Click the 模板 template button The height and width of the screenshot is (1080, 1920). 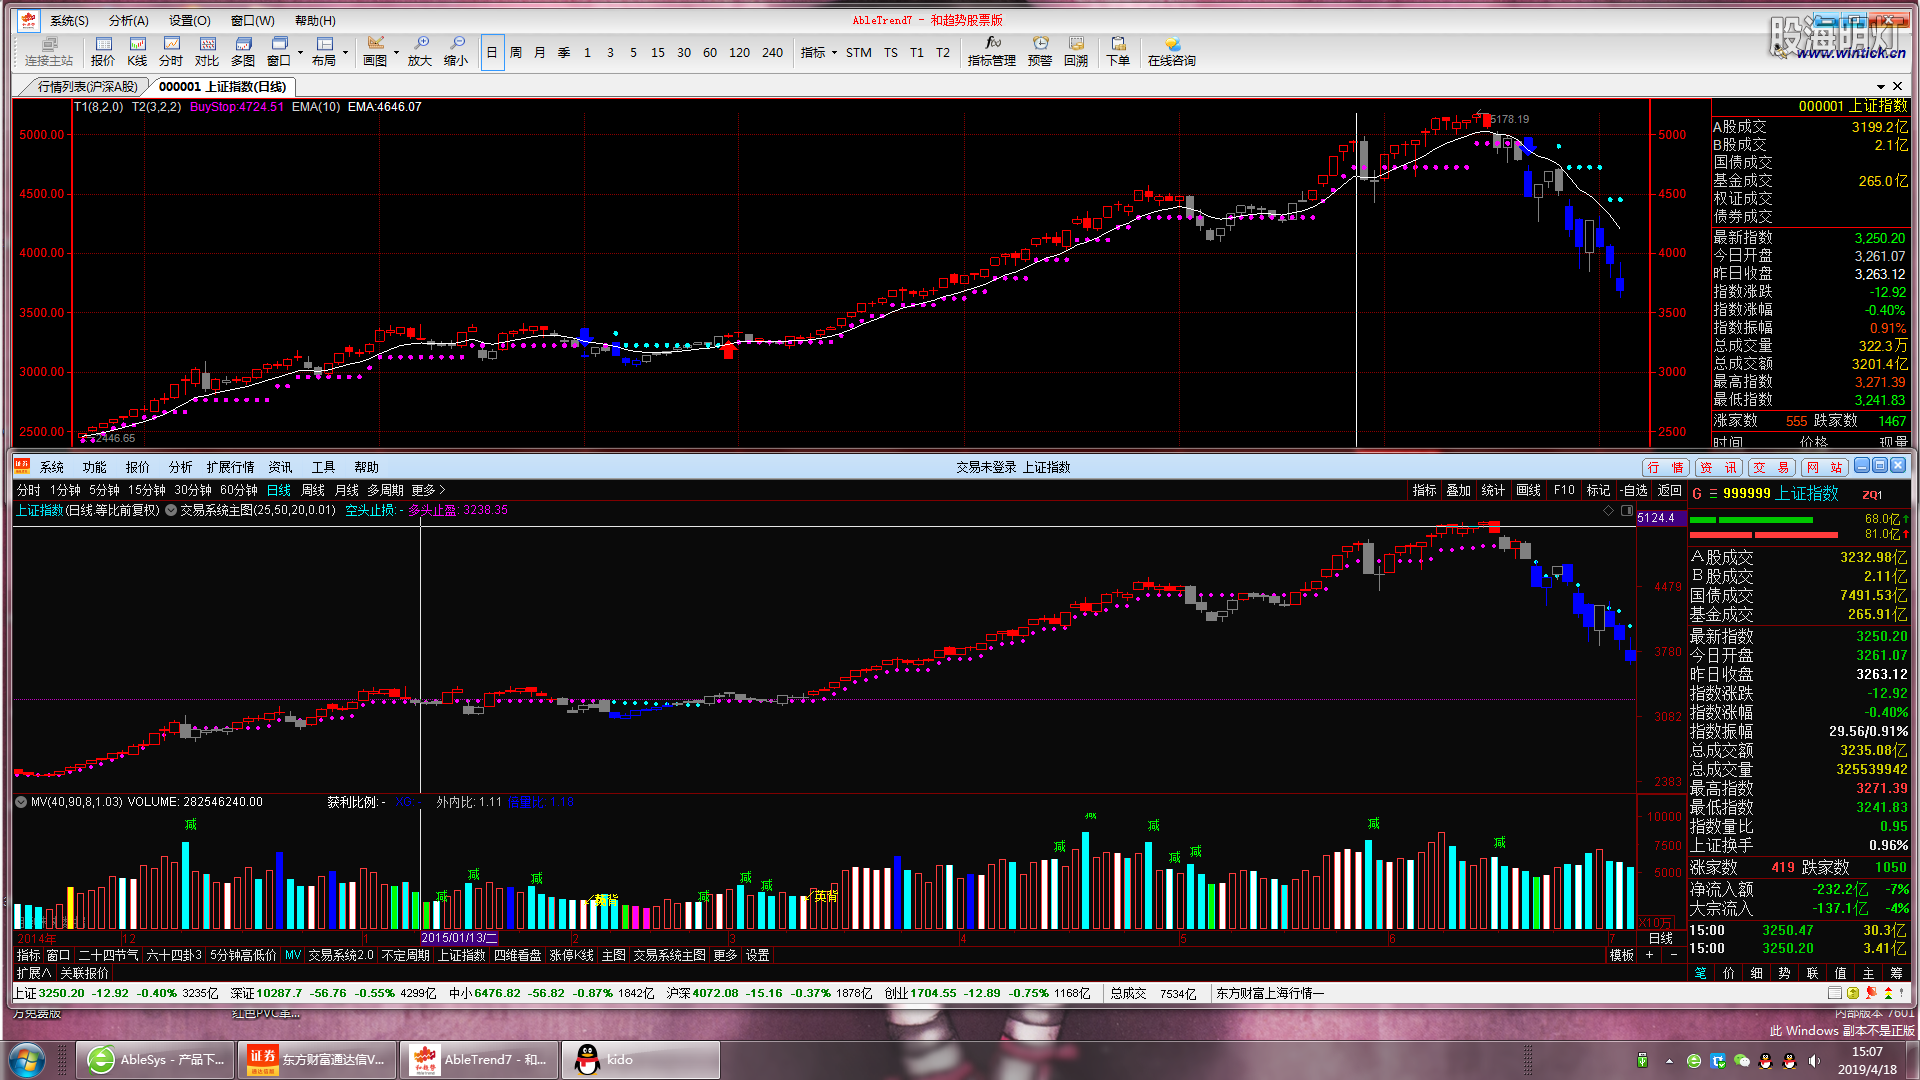pyautogui.click(x=1621, y=955)
